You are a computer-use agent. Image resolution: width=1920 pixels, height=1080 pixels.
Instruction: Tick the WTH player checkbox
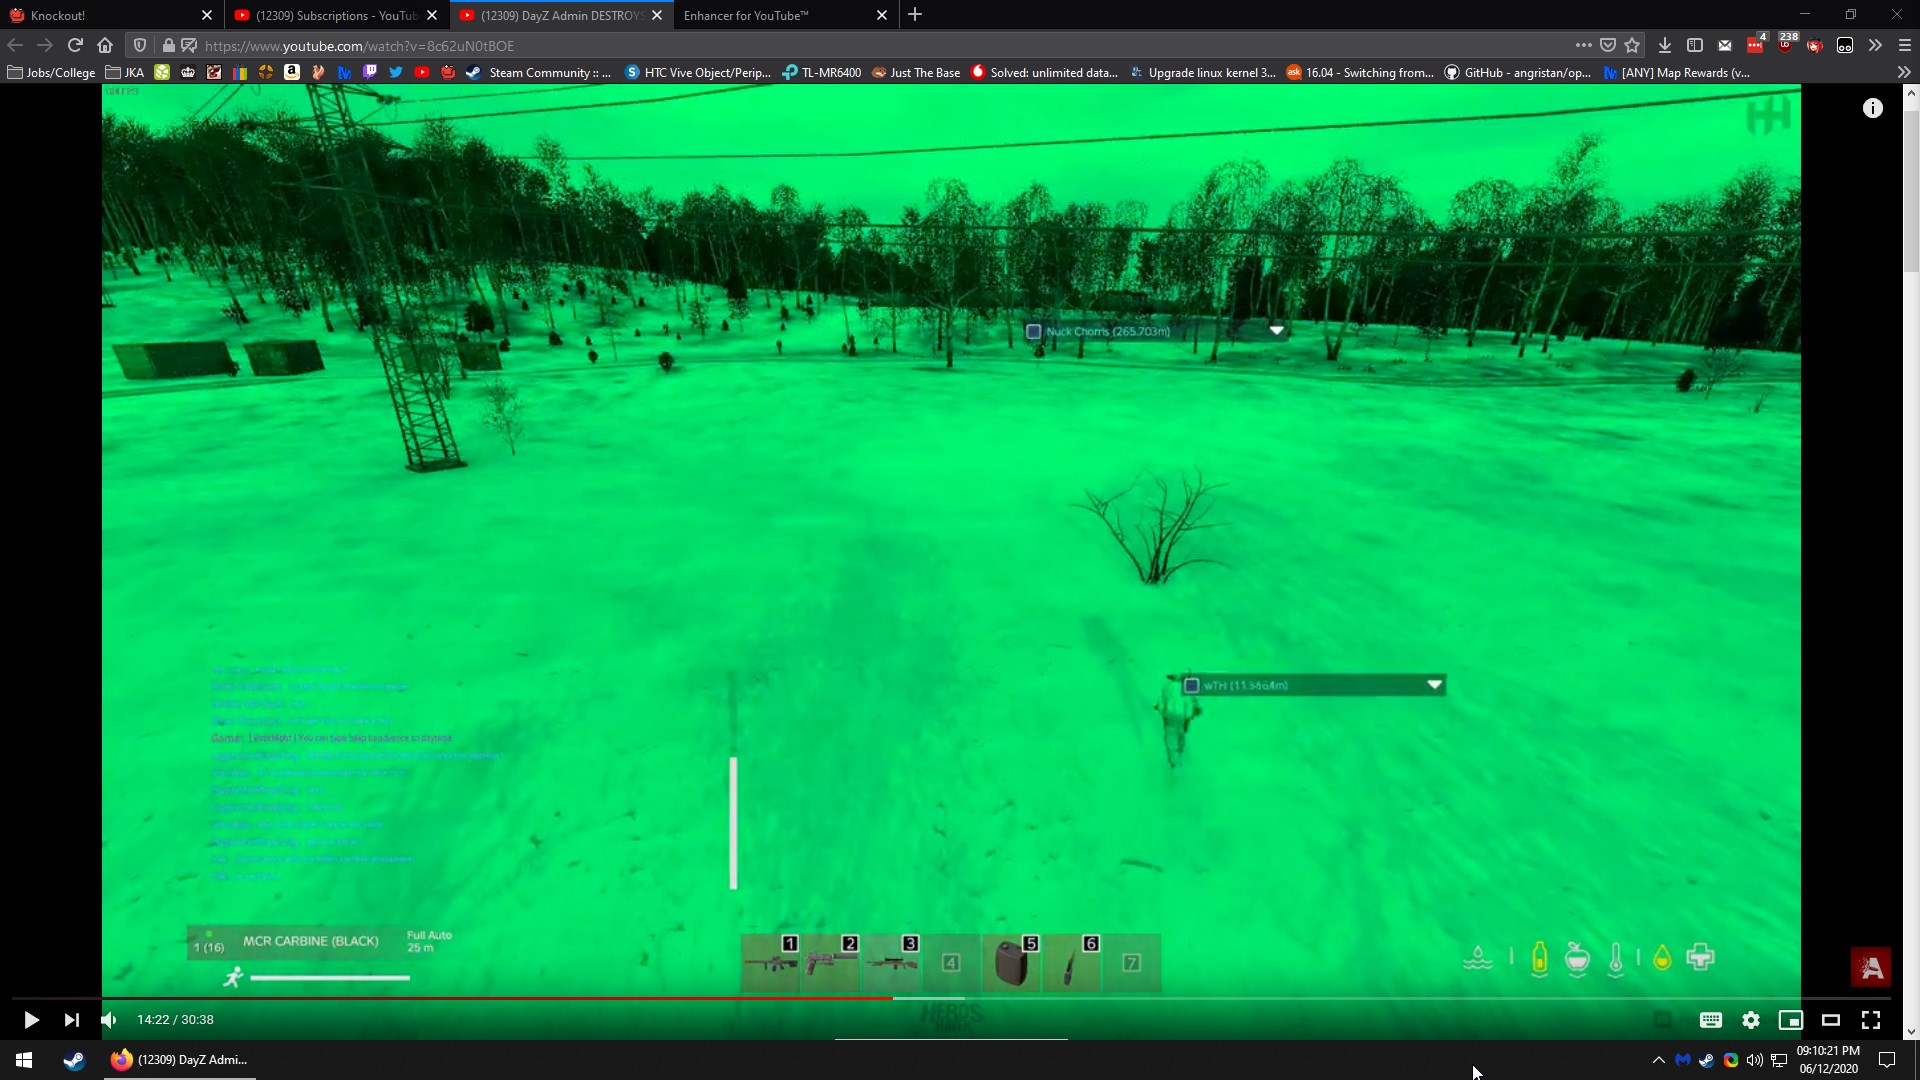1191,685
